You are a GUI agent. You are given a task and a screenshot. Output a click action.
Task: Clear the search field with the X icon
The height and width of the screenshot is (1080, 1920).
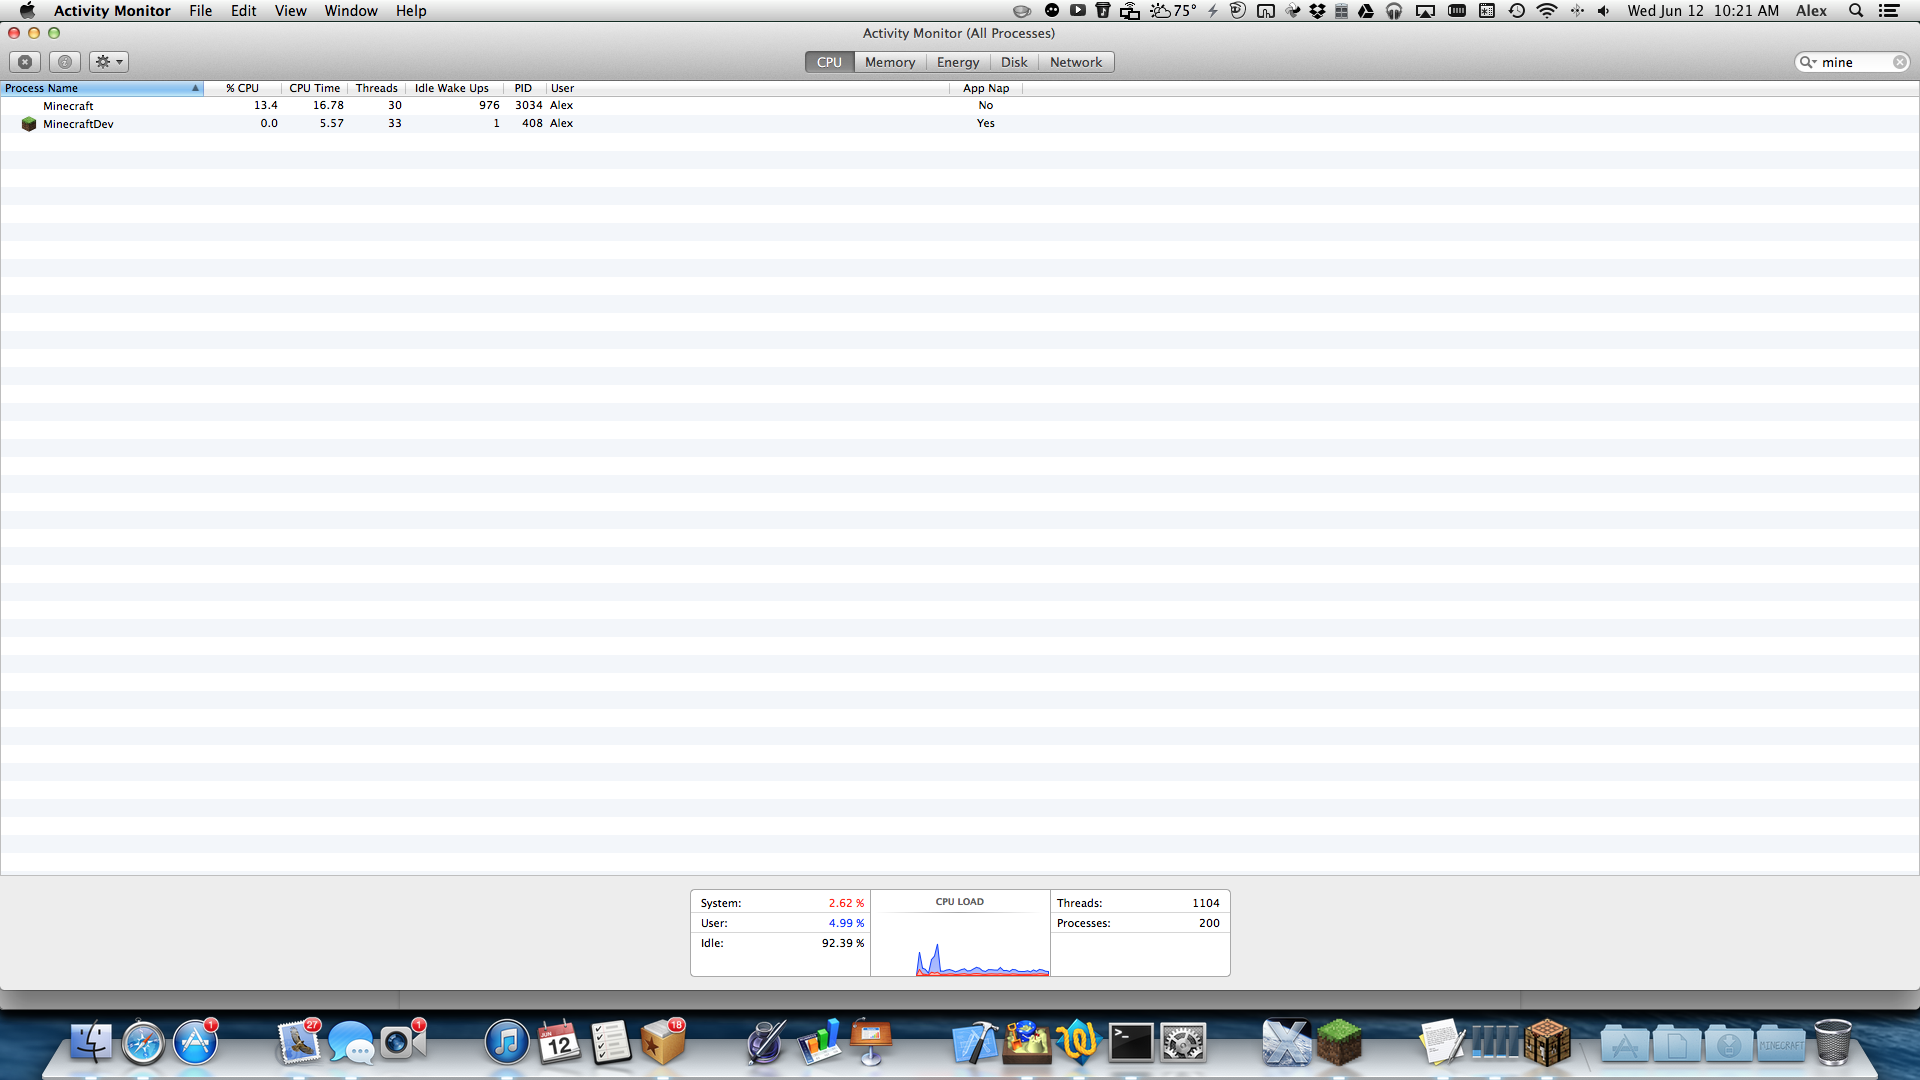tap(1899, 62)
